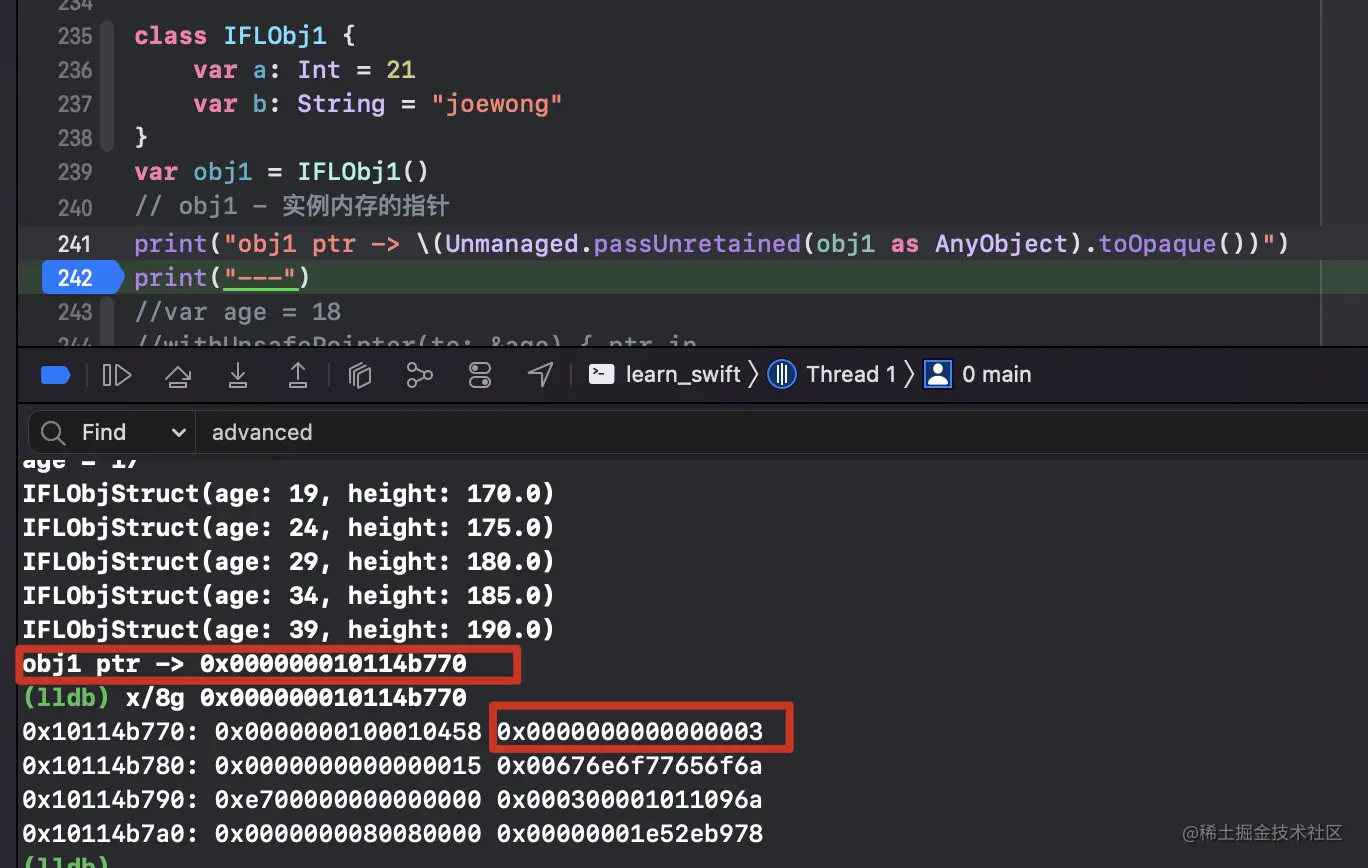Click console line "IFLObjStruct(age: 24, height: 175.0)"
The image size is (1368, 868).
coord(288,528)
